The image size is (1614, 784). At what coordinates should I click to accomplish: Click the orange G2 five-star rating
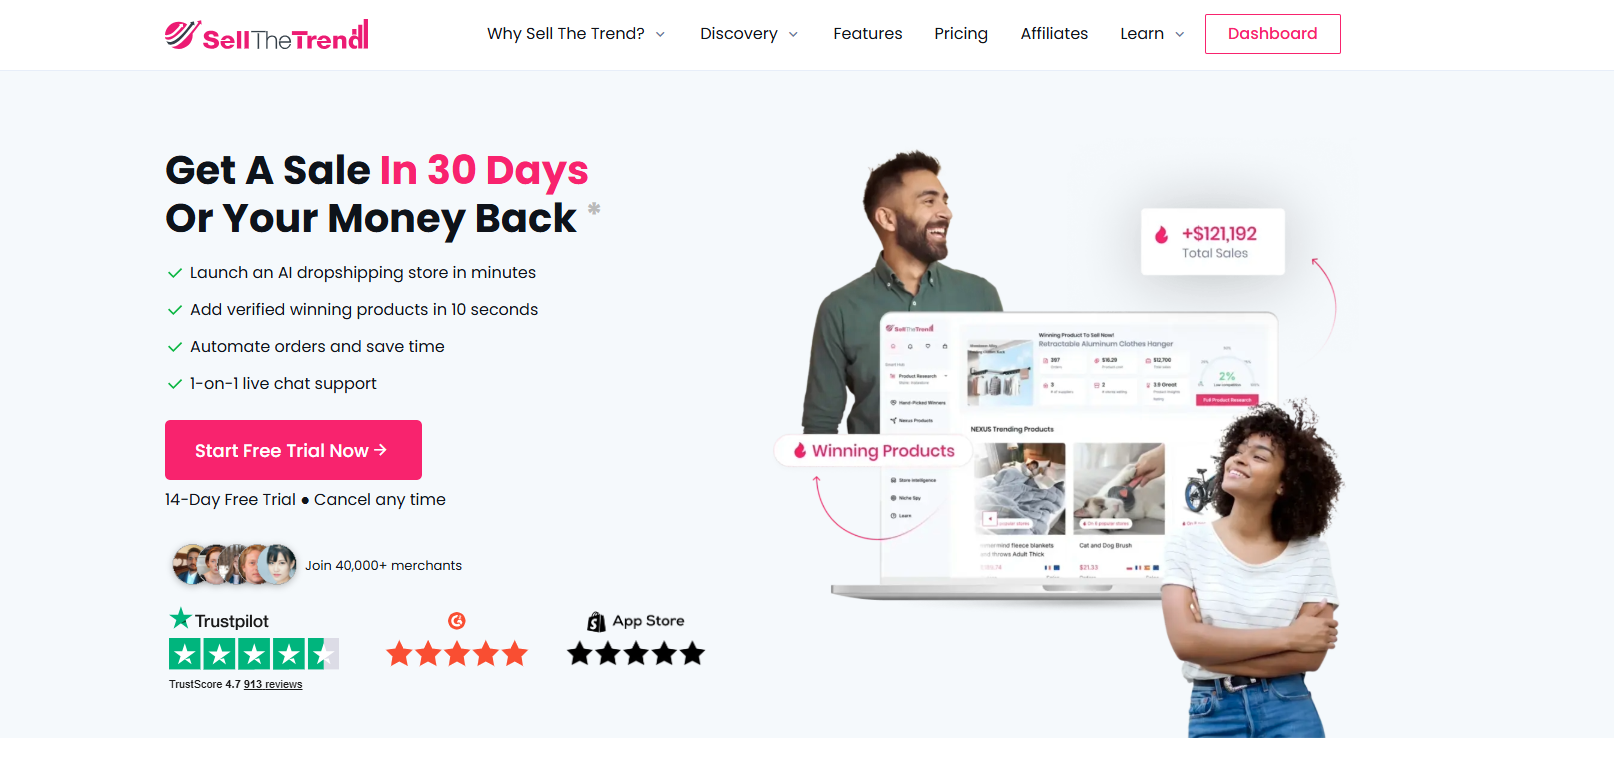(x=457, y=654)
